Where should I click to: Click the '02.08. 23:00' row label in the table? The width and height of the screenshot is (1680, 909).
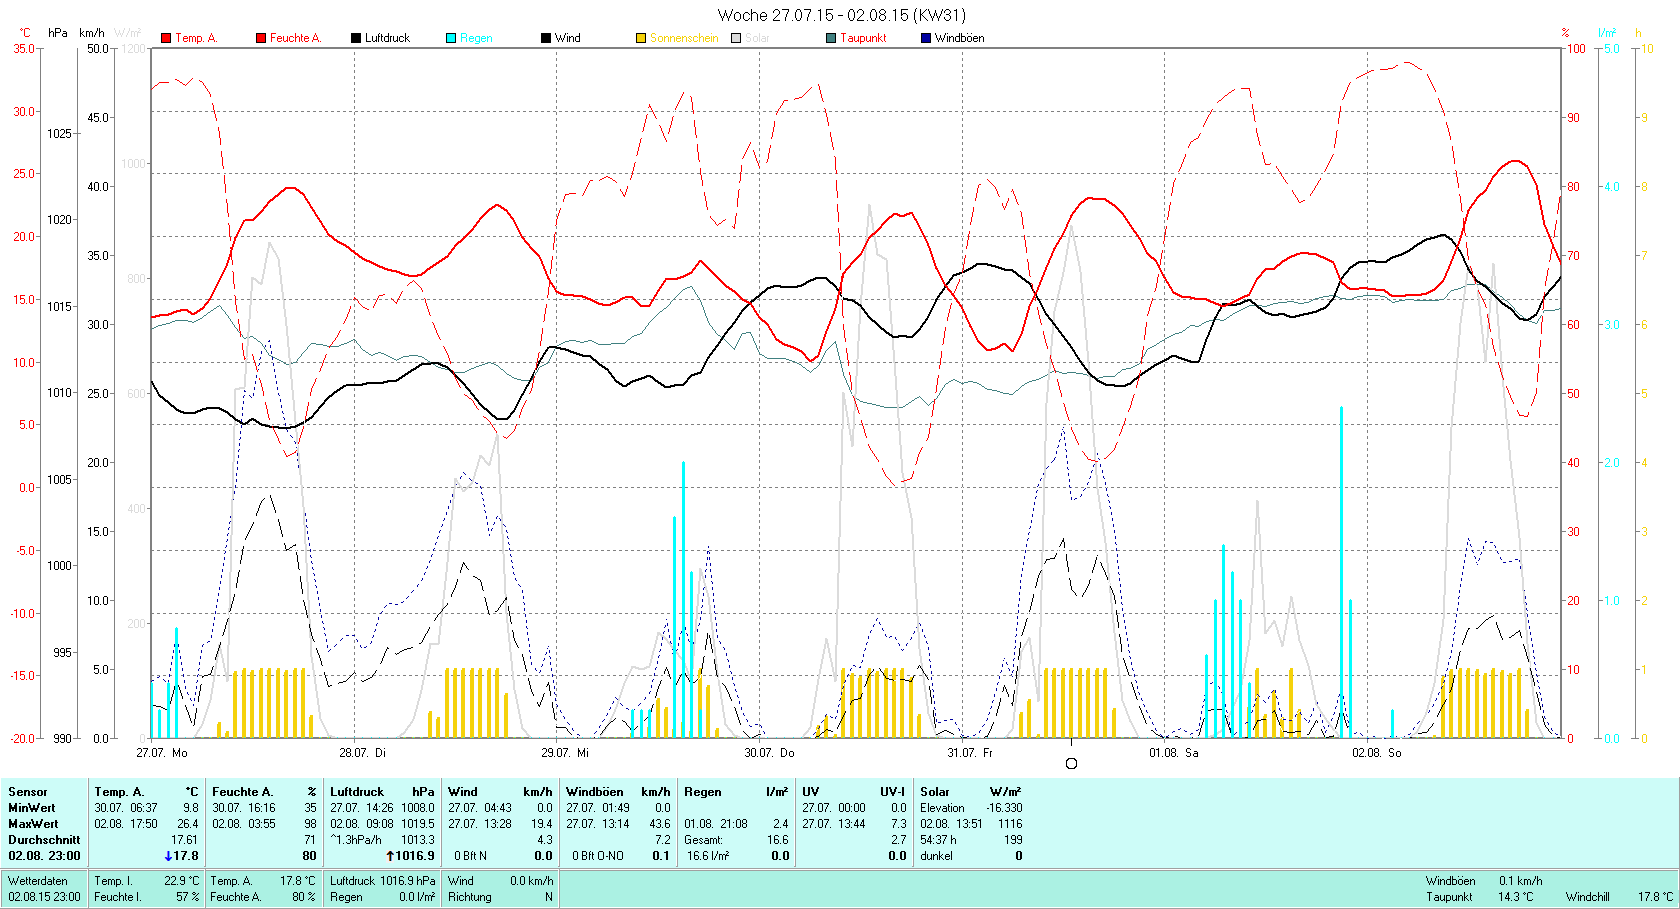44,856
